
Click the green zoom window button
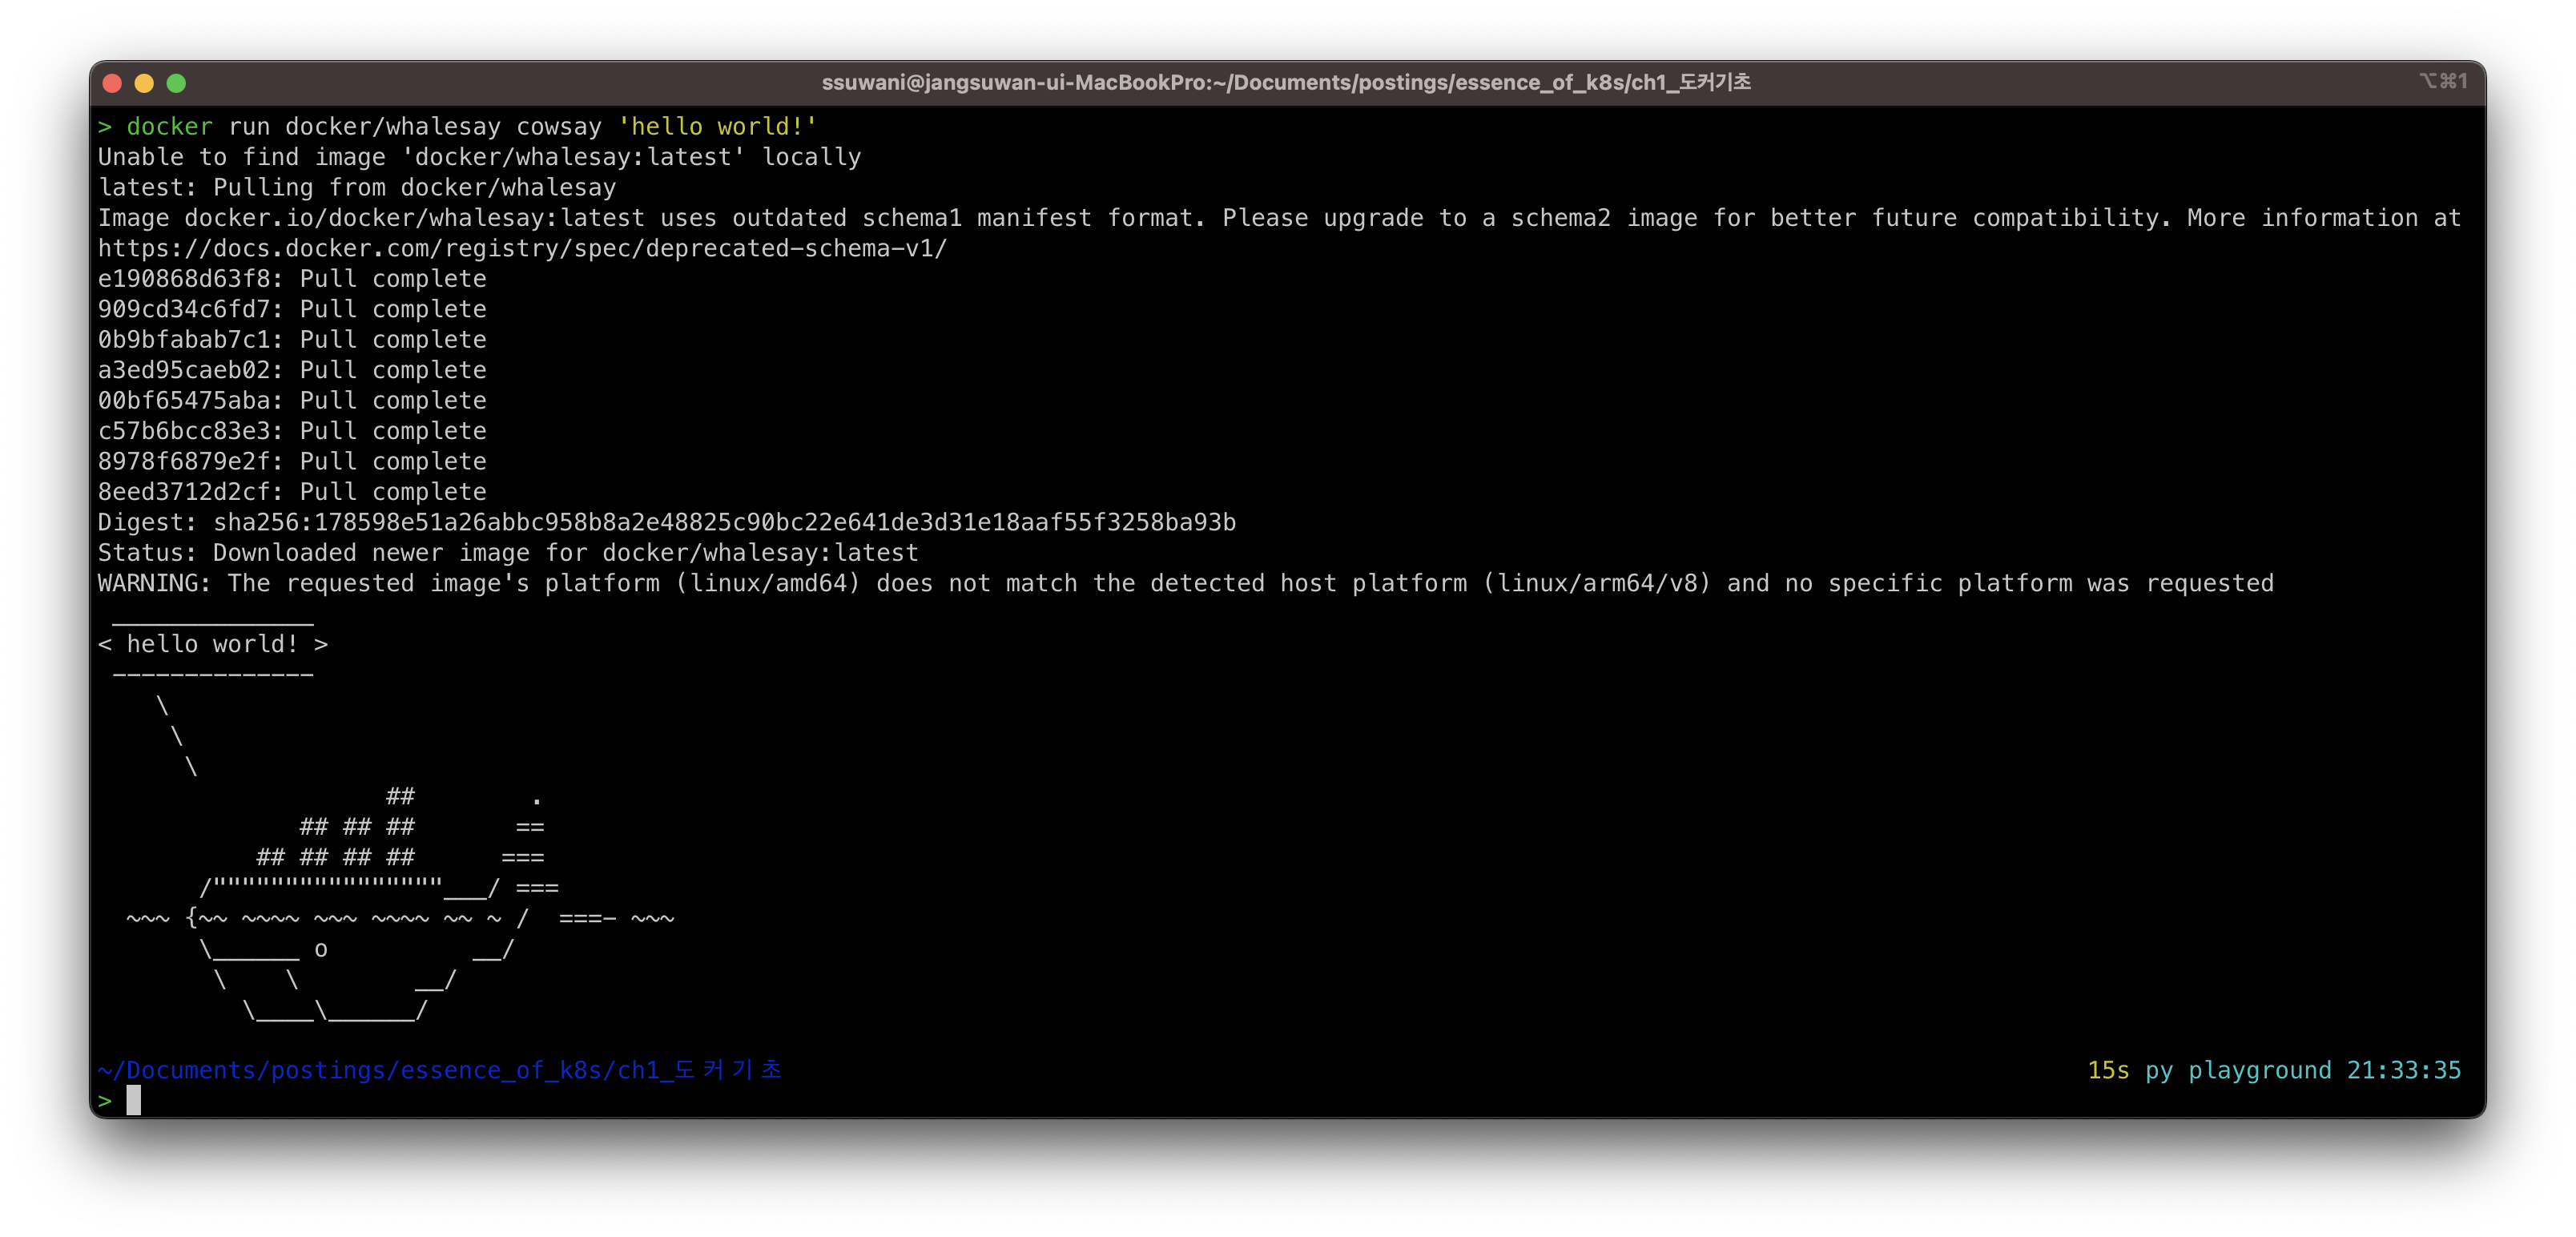[176, 83]
